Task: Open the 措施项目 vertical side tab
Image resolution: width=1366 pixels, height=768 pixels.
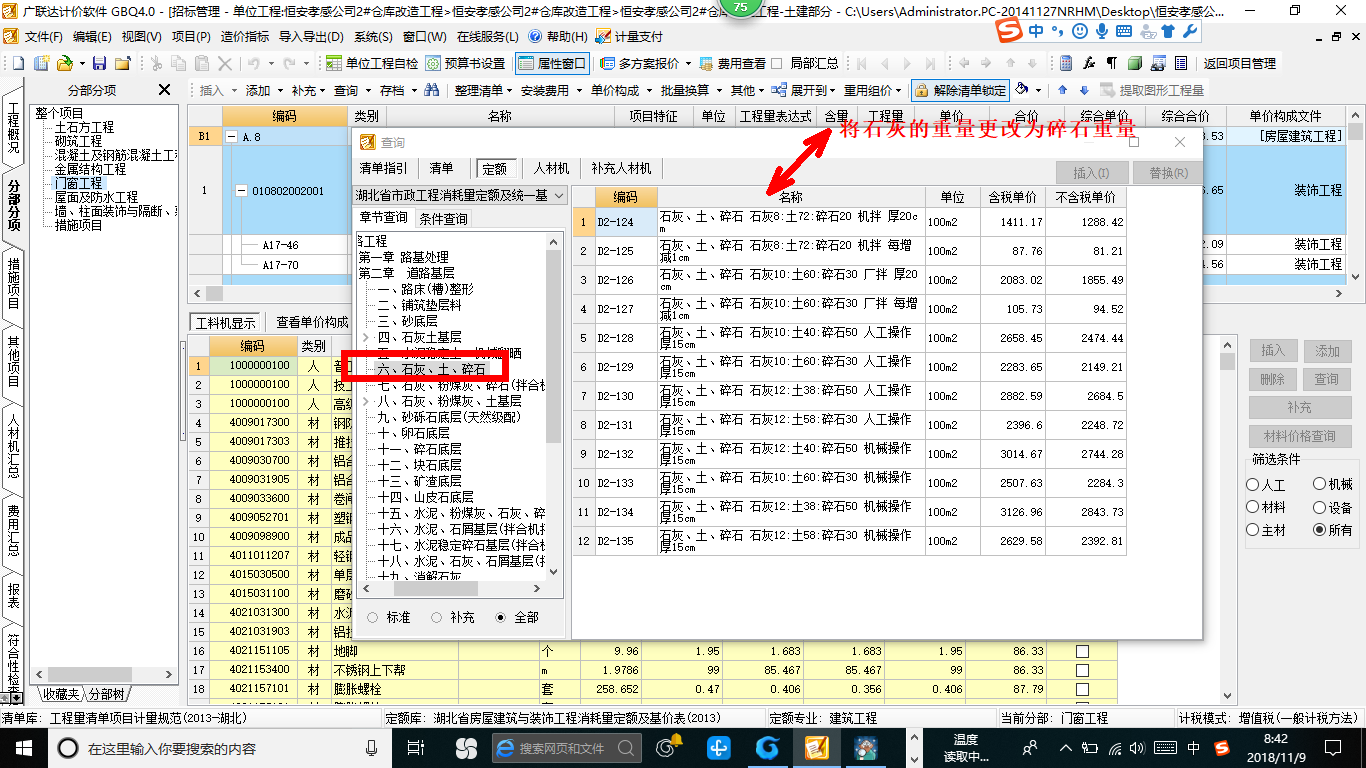Action: tap(13, 283)
